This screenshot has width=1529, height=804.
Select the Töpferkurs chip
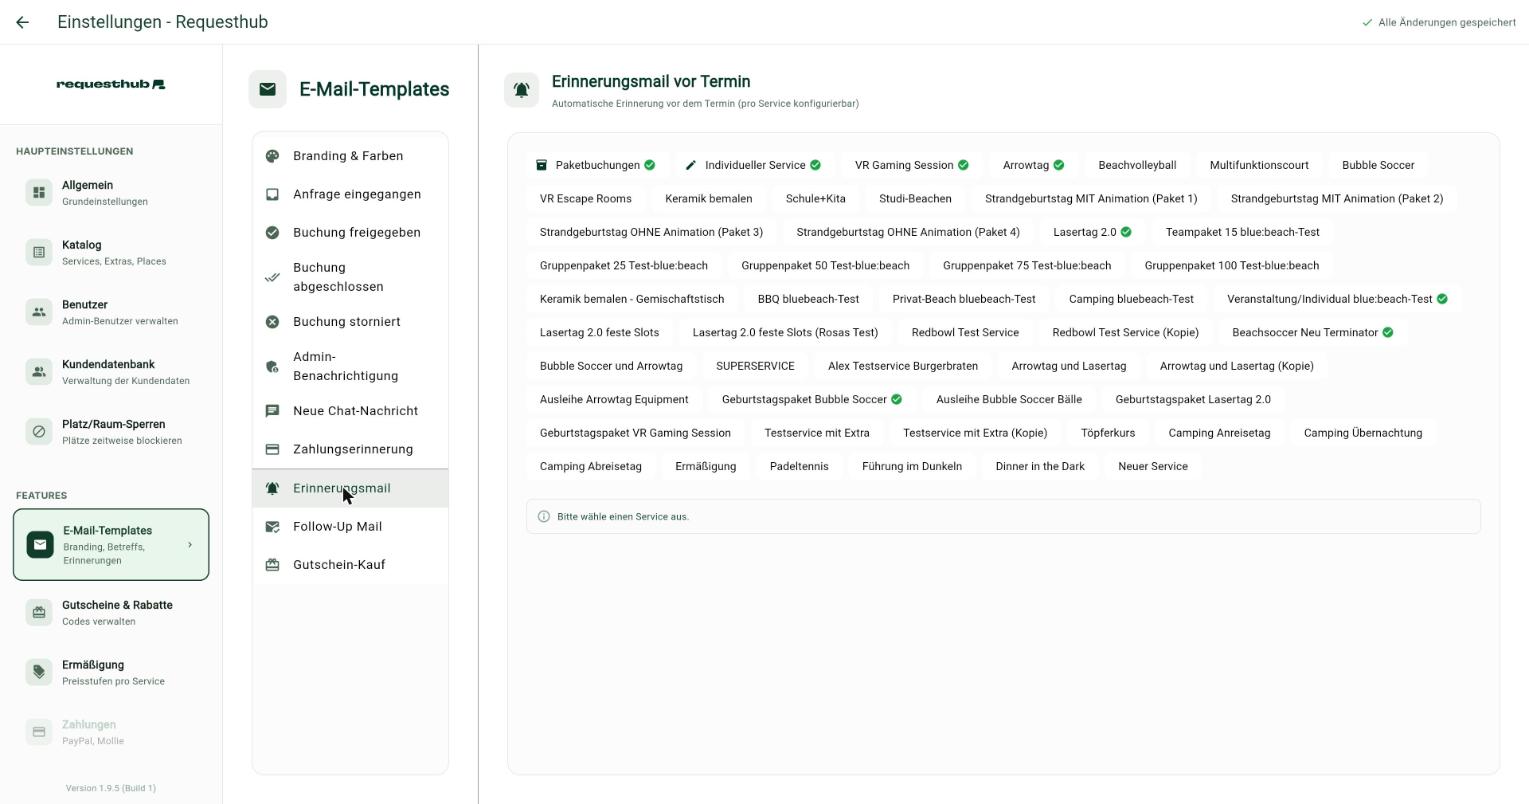pos(1108,433)
